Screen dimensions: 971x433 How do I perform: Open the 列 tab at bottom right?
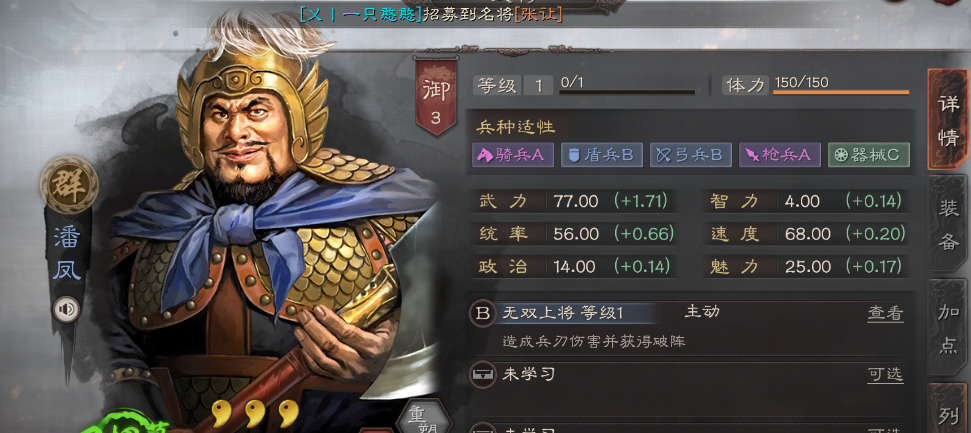(x=947, y=409)
